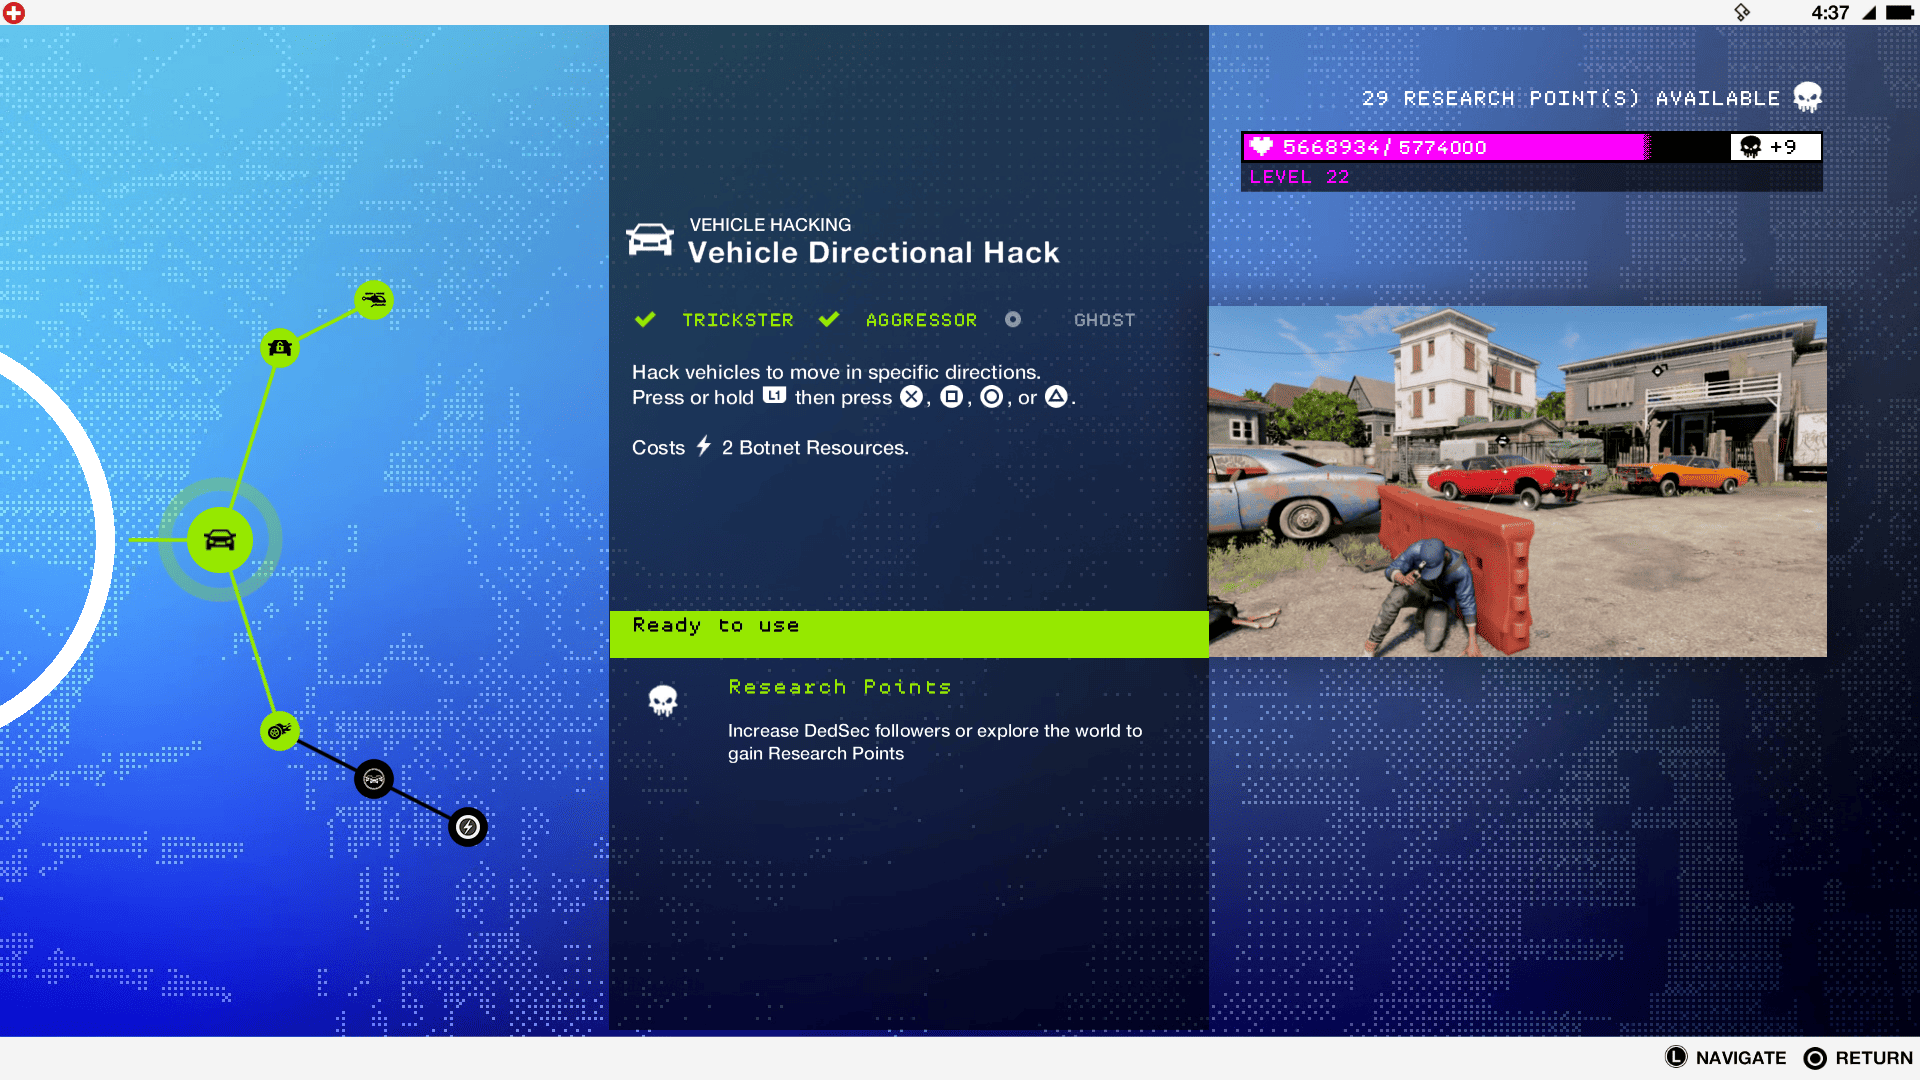
Task: Tap the screen rotation icon in status bar
Action: [1742, 13]
